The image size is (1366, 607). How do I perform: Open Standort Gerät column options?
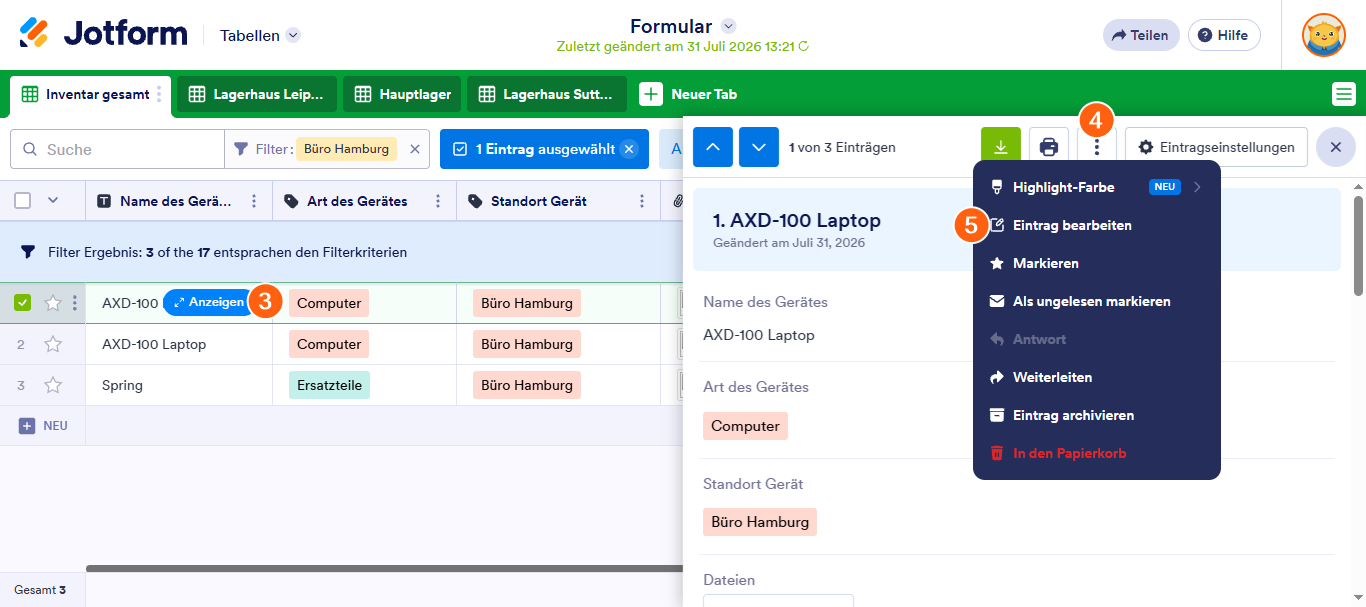click(x=642, y=201)
